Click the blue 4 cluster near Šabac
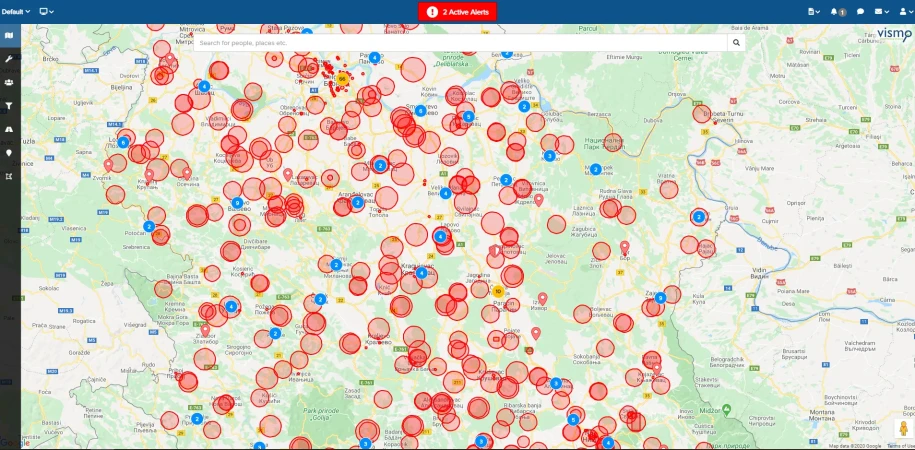Screen dimensions: 915x450 tap(204, 86)
